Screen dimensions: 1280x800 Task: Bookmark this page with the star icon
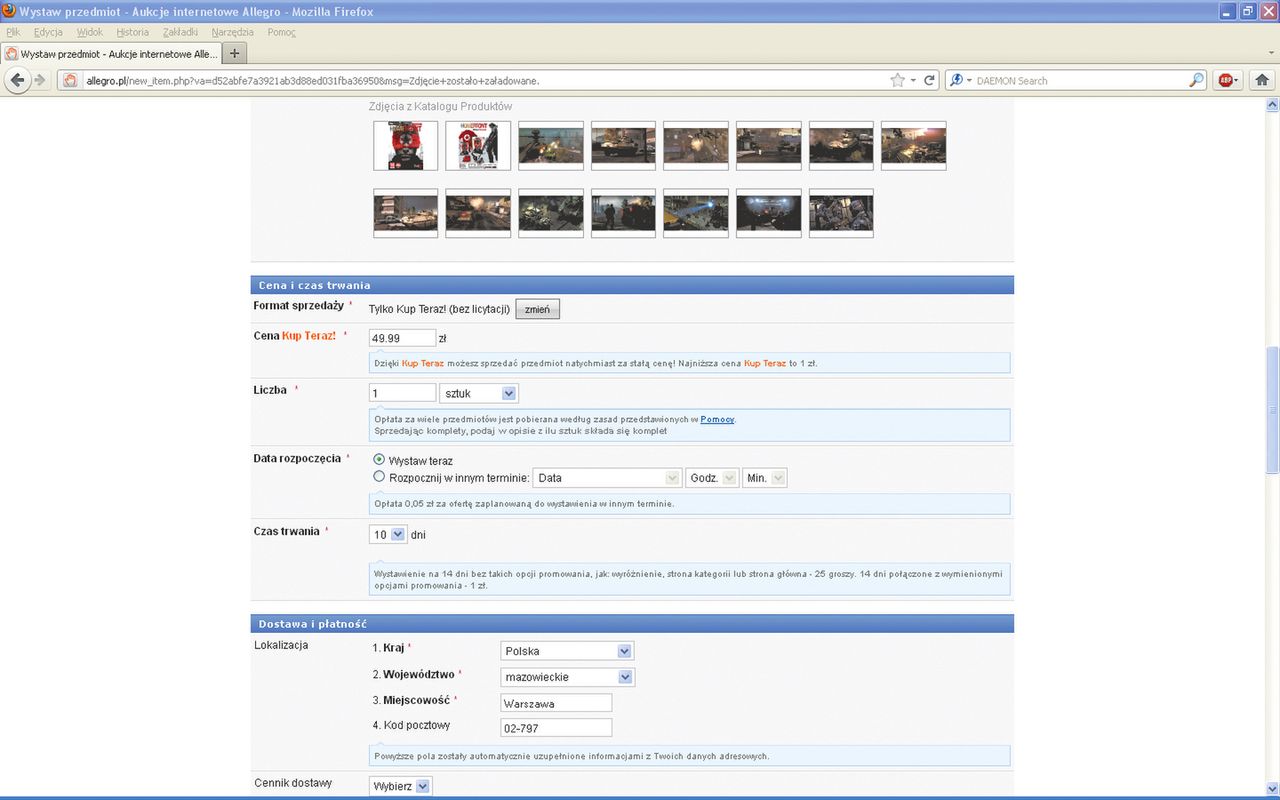897,80
